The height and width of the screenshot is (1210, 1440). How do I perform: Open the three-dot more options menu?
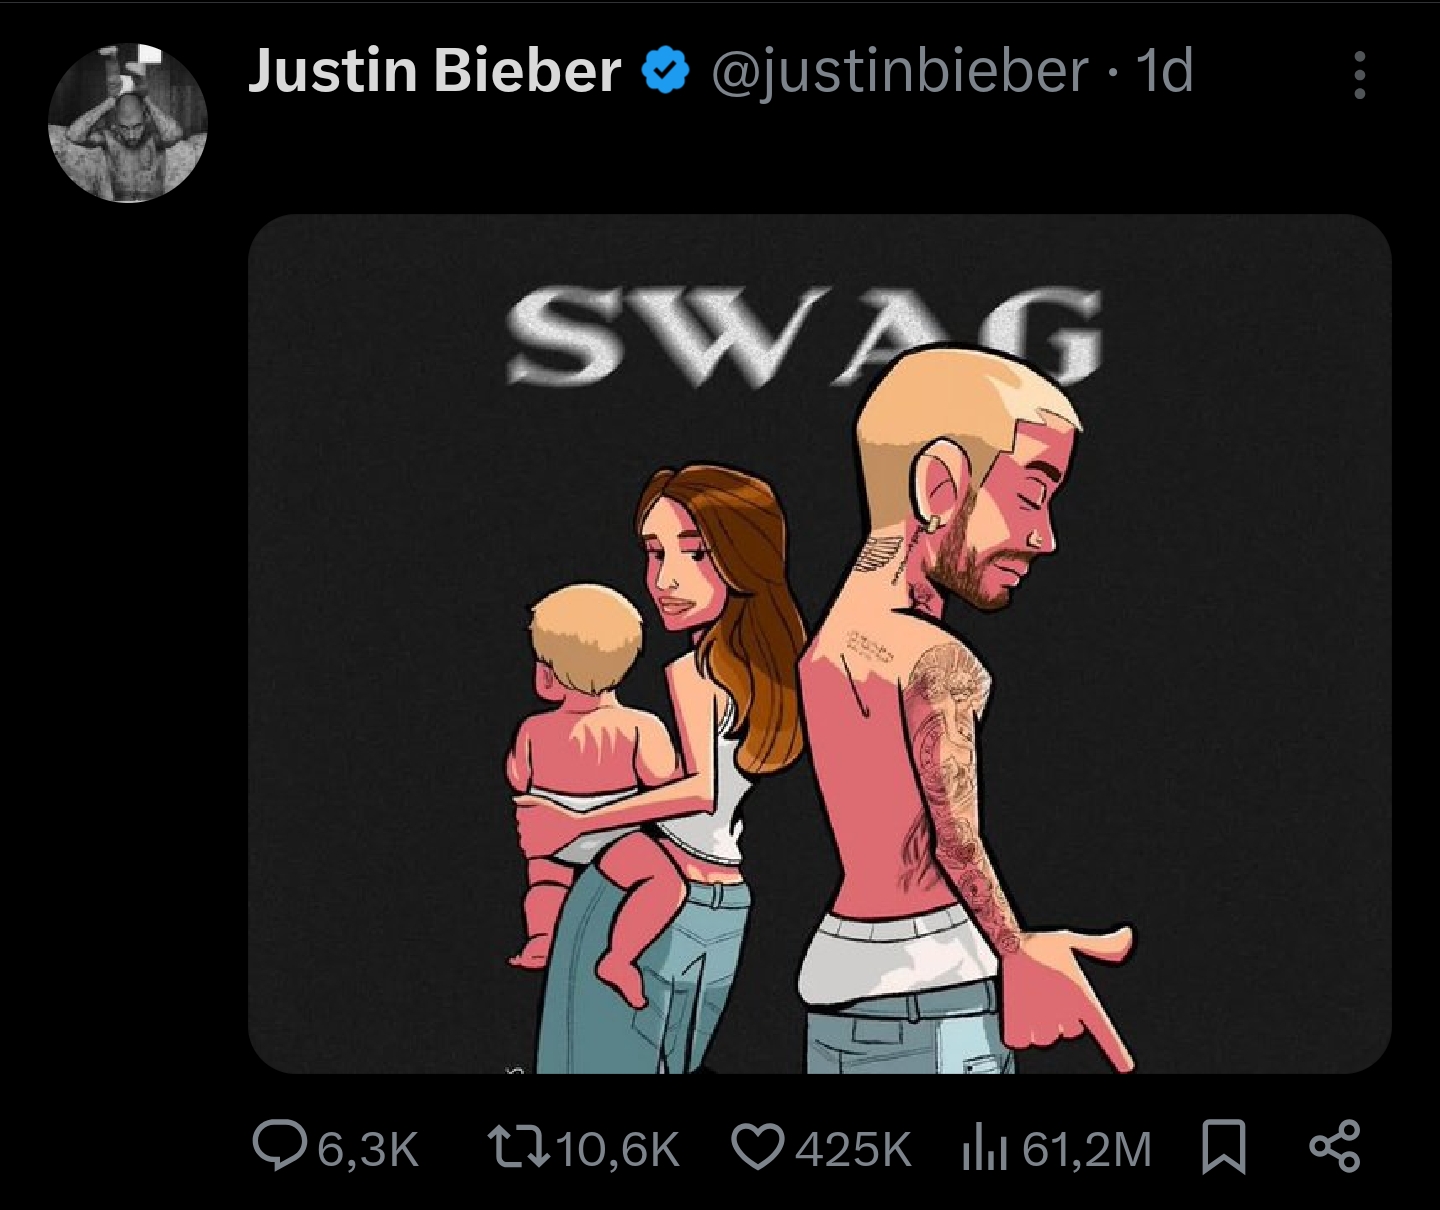point(1358,76)
